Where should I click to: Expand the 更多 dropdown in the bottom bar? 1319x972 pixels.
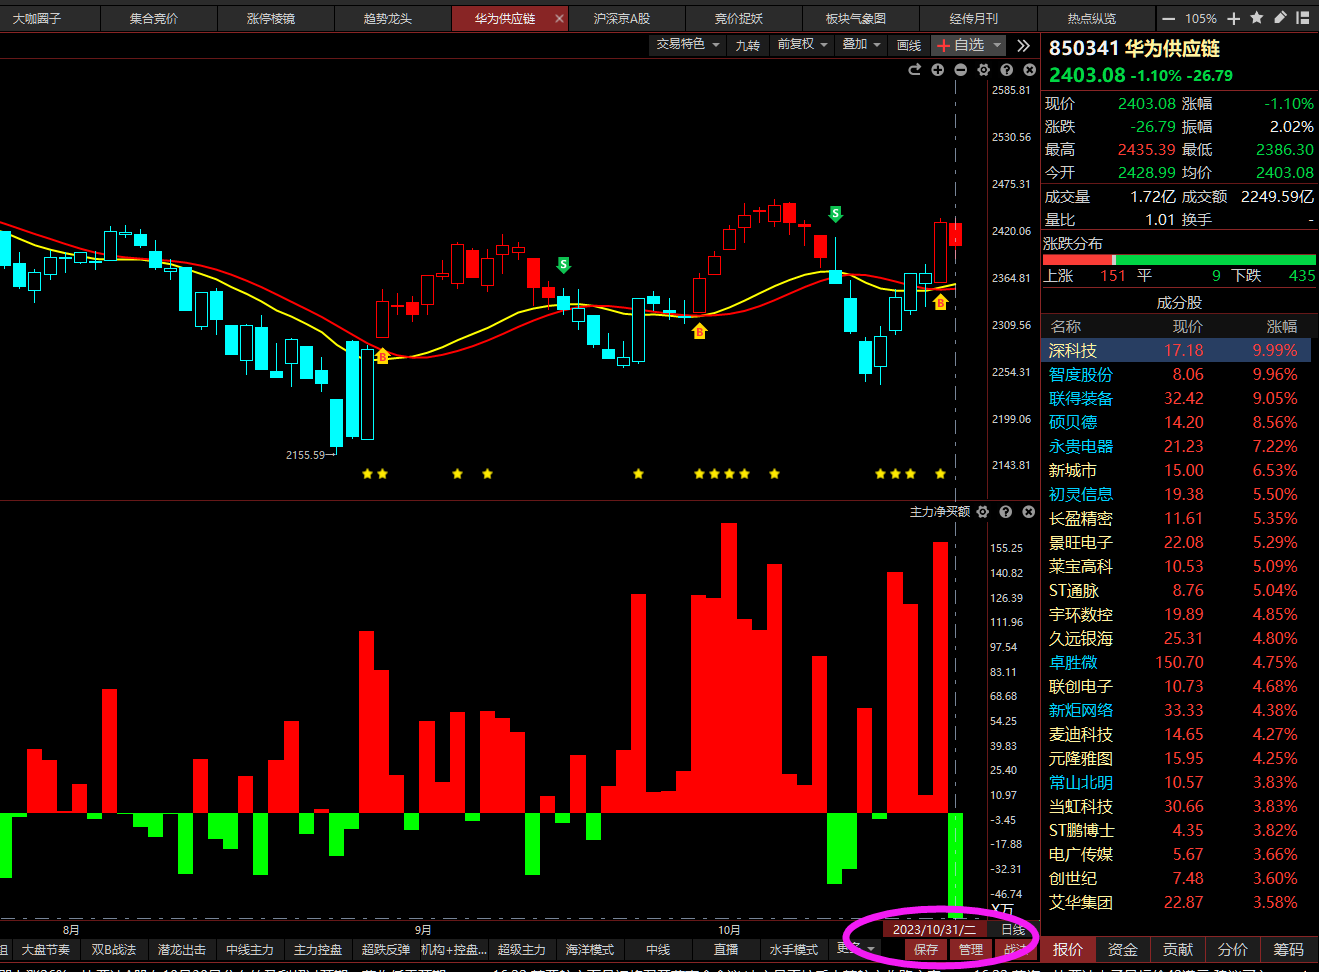(856, 949)
